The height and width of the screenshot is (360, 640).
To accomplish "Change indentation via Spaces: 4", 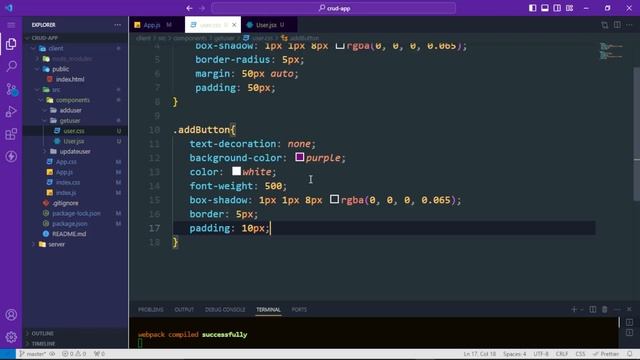I will pyautogui.click(x=515, y=354).
